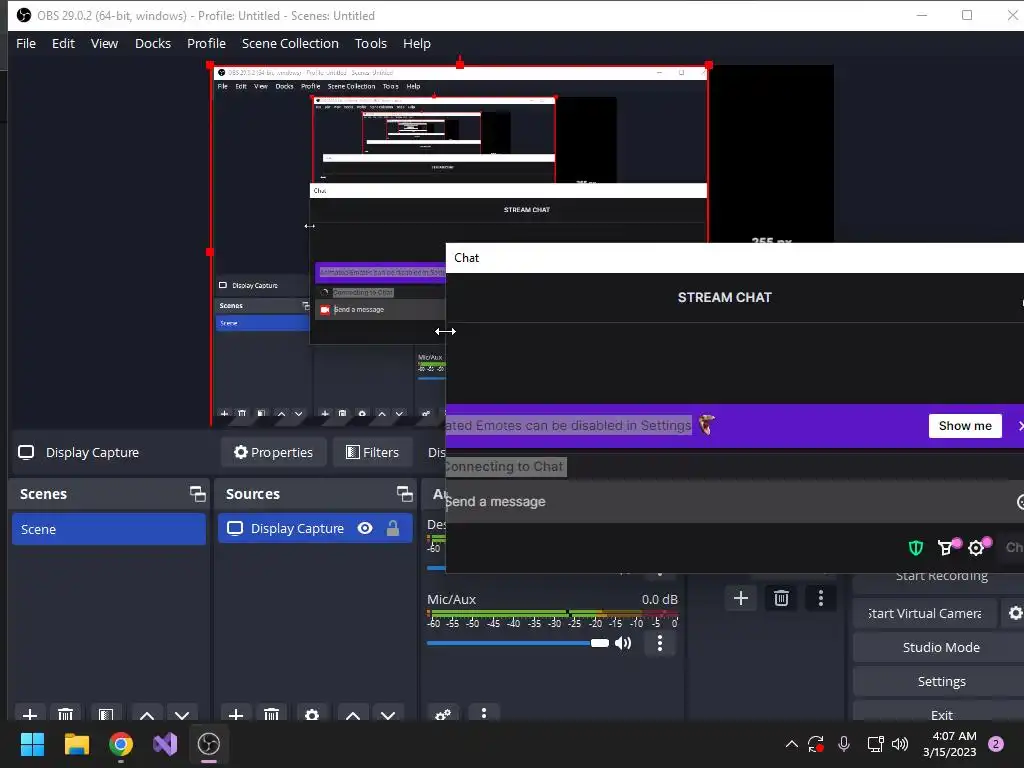Screen dimensions: 1024x768
Task: Open channel points reward queue icon in chat
Action: 947,547
